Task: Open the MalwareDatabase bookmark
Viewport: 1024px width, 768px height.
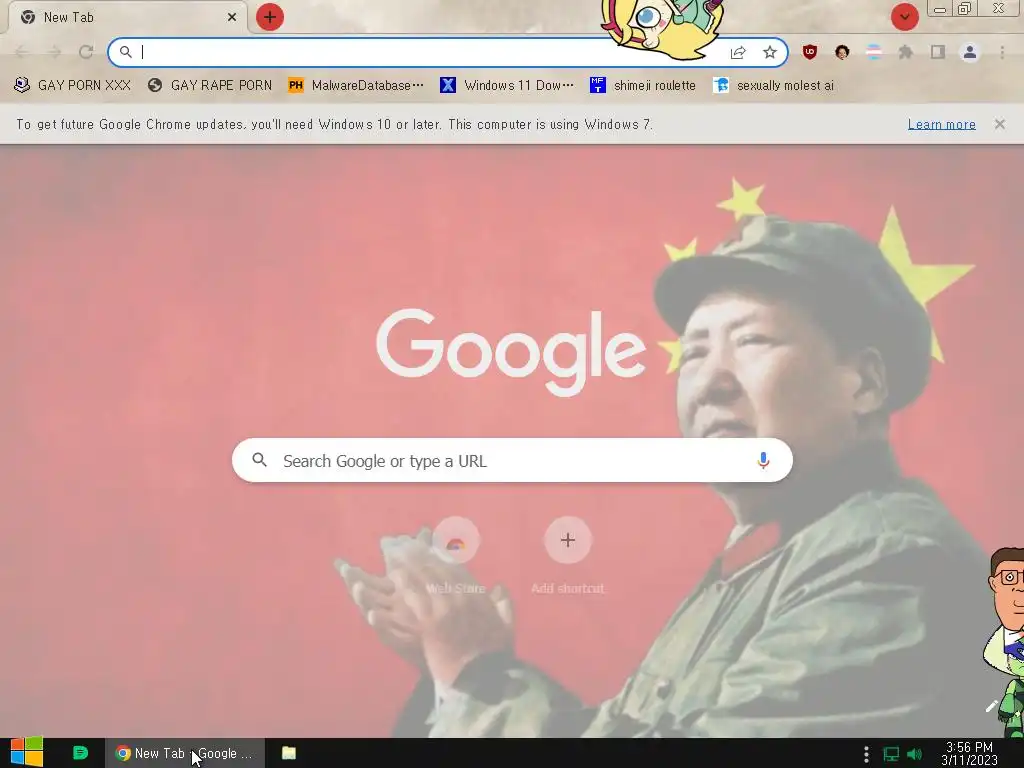Action: click(356, 86)
